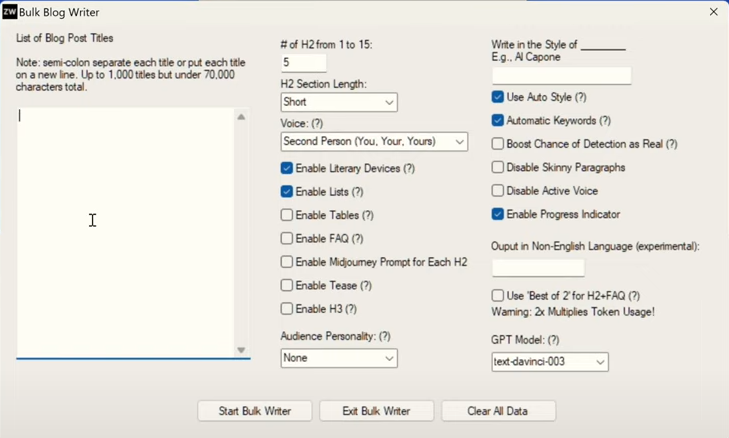The height and width of the screenshot is (438, 729).
Task: Click the ZW app icon in title bar
Action: point(10,12)
